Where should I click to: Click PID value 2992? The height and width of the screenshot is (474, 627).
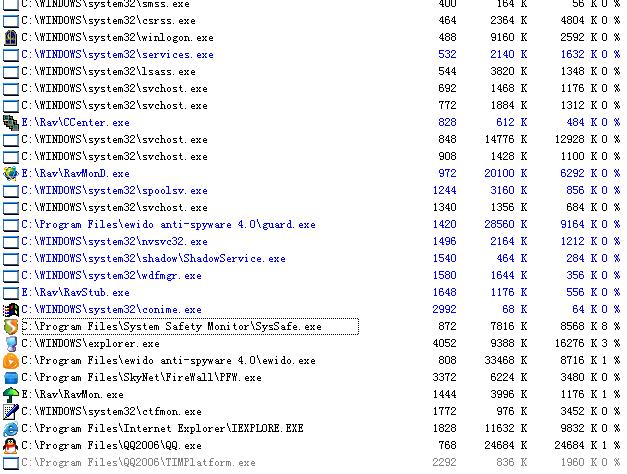(445, 310)
